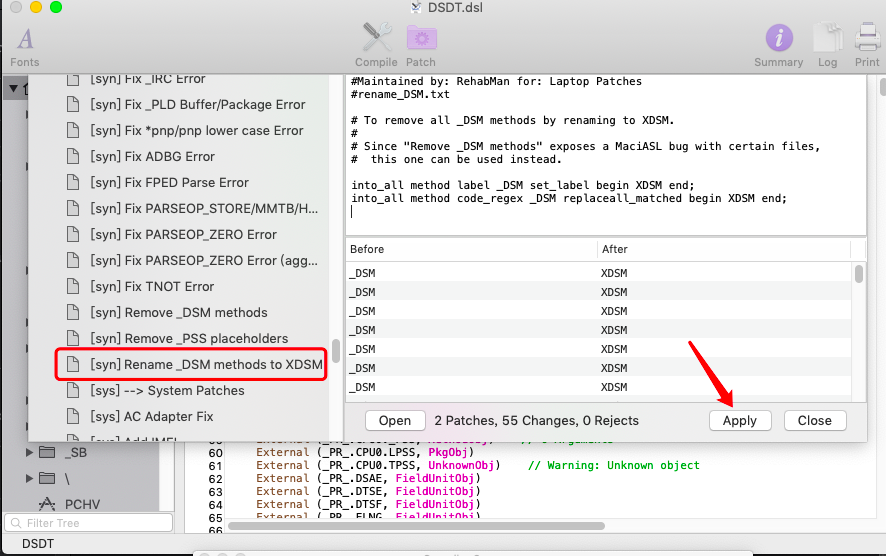The width and height of the screenshot is (886, 556).
Task: Select file icon of Fix FPED Parse Error
Action: coord(73,183)
